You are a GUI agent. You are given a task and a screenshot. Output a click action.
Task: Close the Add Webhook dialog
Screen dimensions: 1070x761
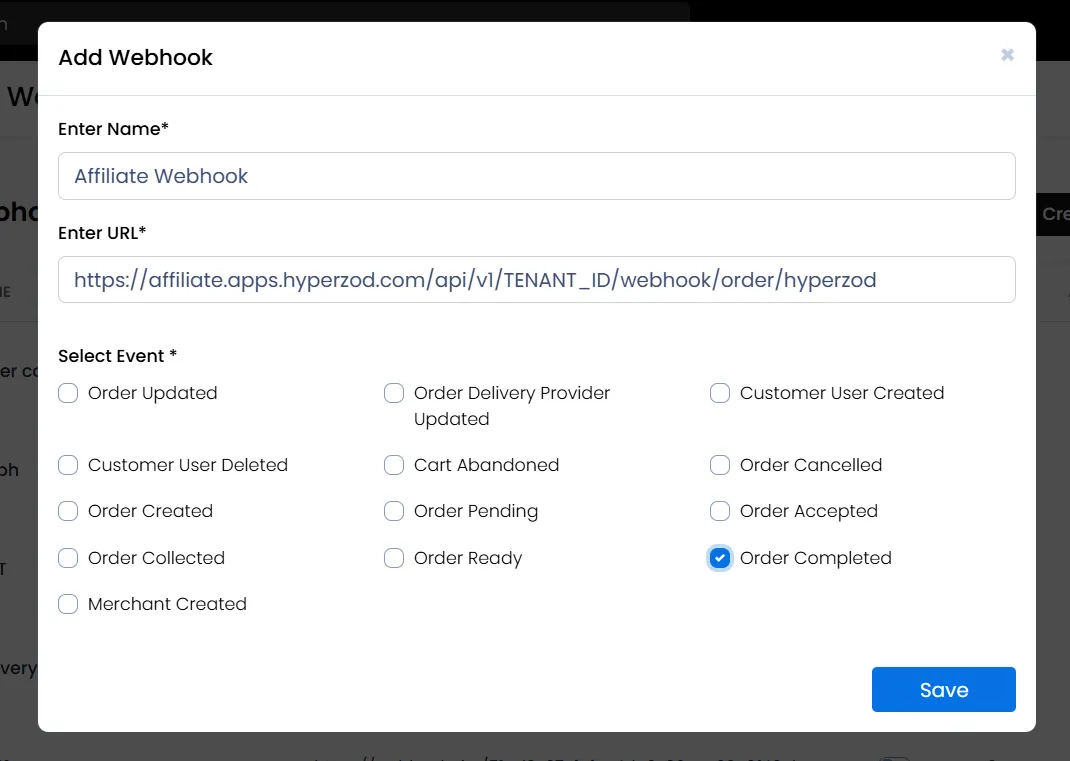[x=1007, y=55]
